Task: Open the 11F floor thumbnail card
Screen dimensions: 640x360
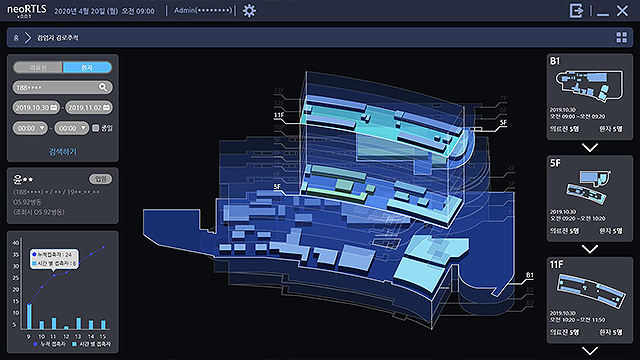Action: pos(589,300)
